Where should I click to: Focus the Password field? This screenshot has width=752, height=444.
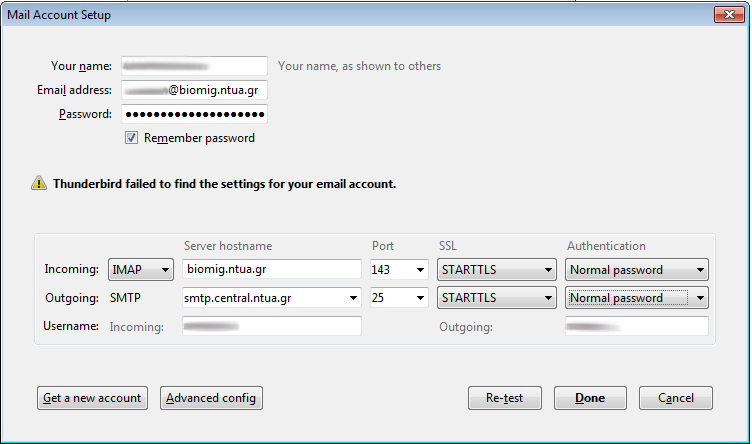(x=194, y=114)
